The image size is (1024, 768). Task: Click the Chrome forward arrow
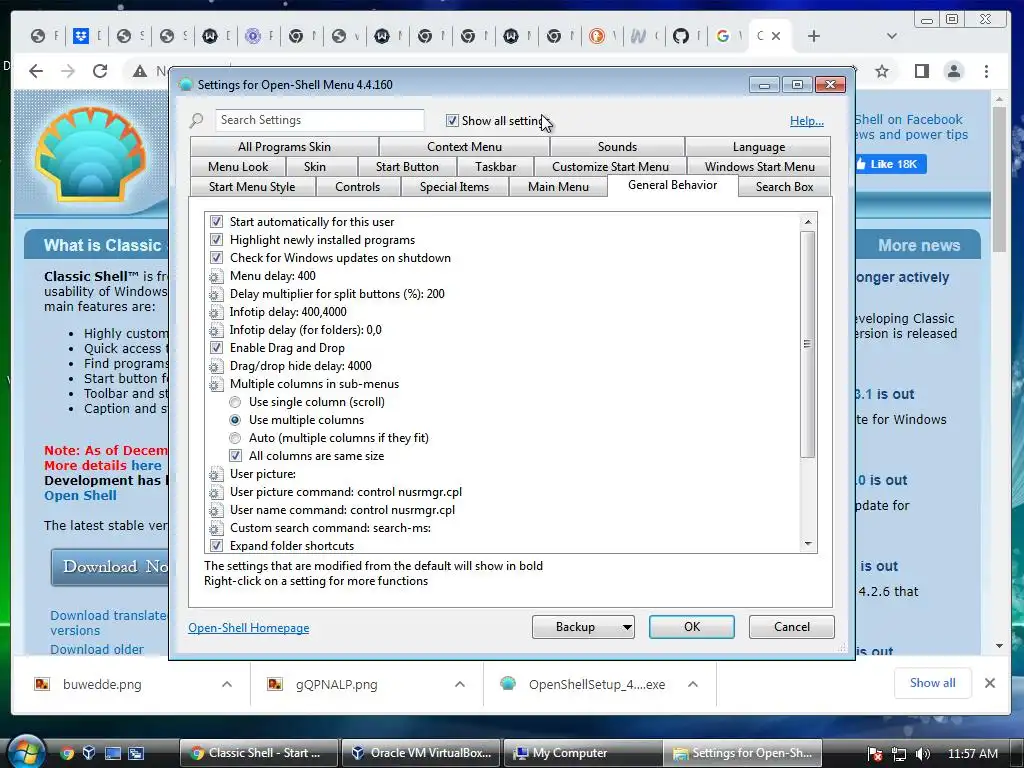tap(68, 71)
